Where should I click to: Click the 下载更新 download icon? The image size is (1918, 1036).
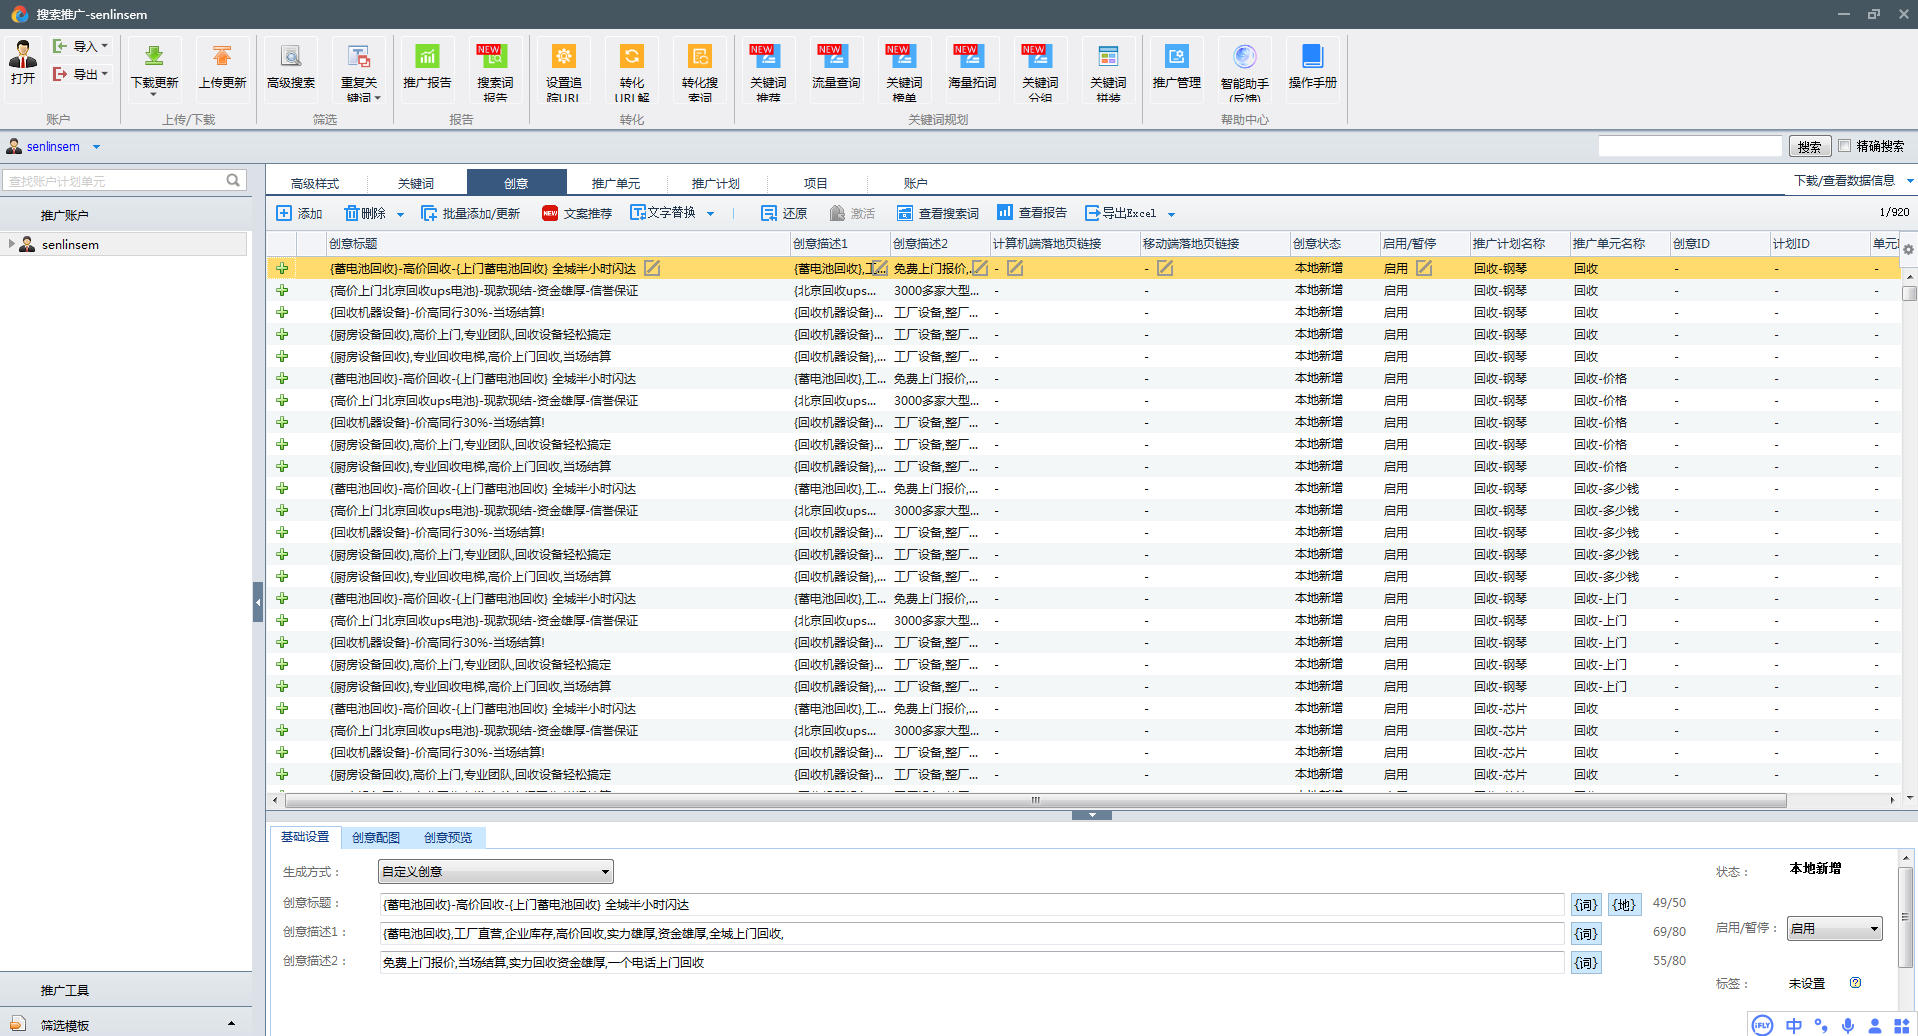154,57
